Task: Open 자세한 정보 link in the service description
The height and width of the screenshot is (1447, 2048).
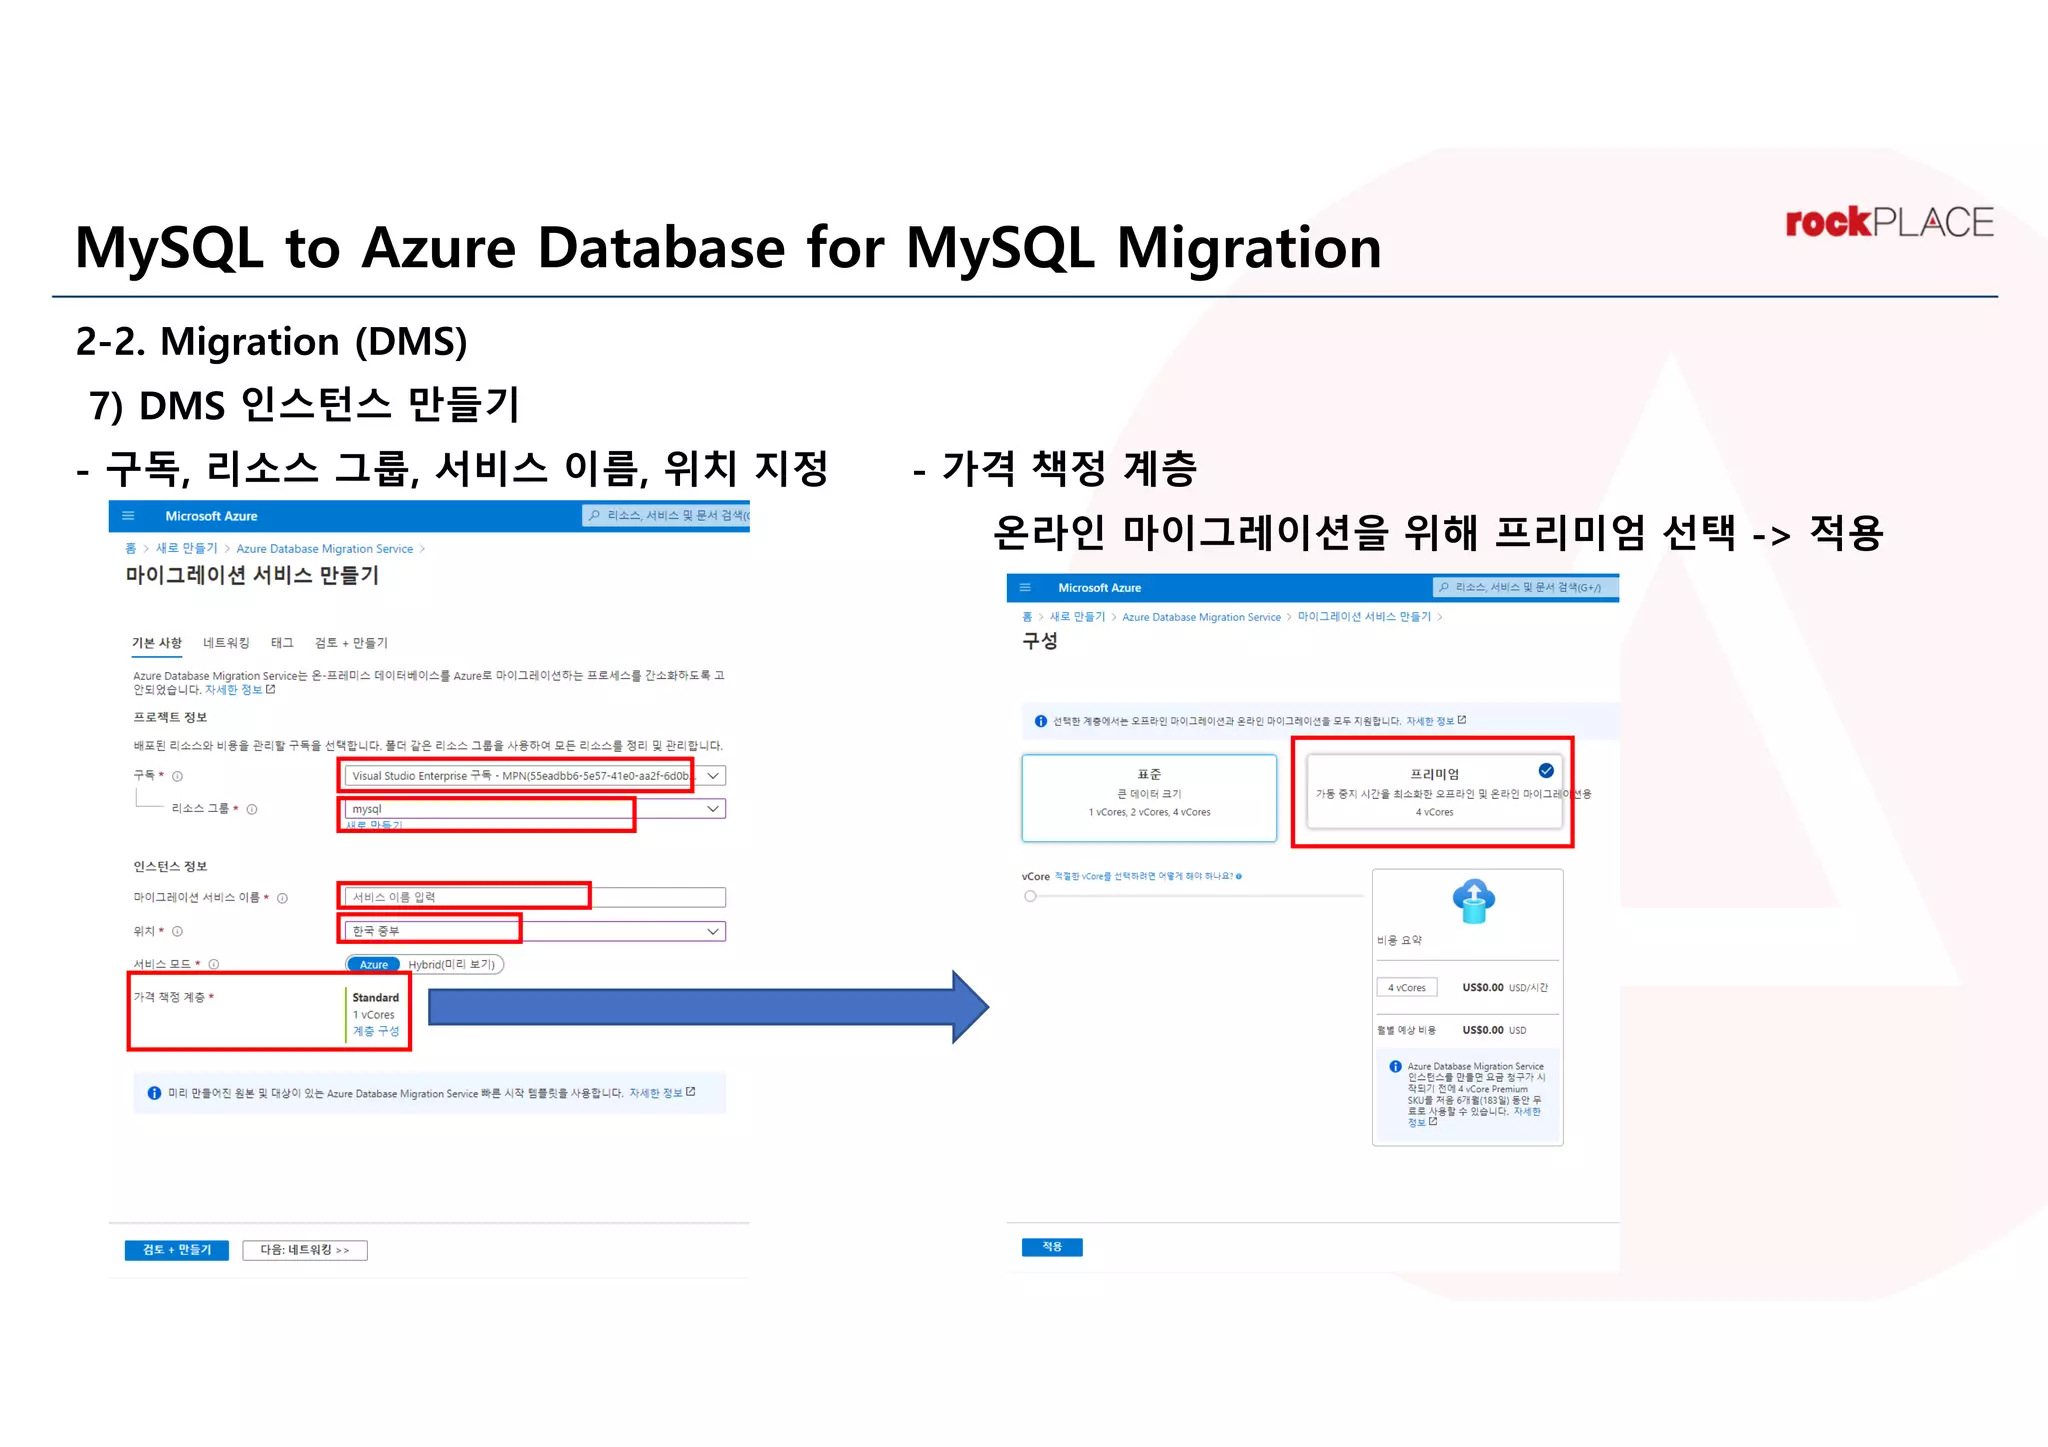Action: pos(240,690)
